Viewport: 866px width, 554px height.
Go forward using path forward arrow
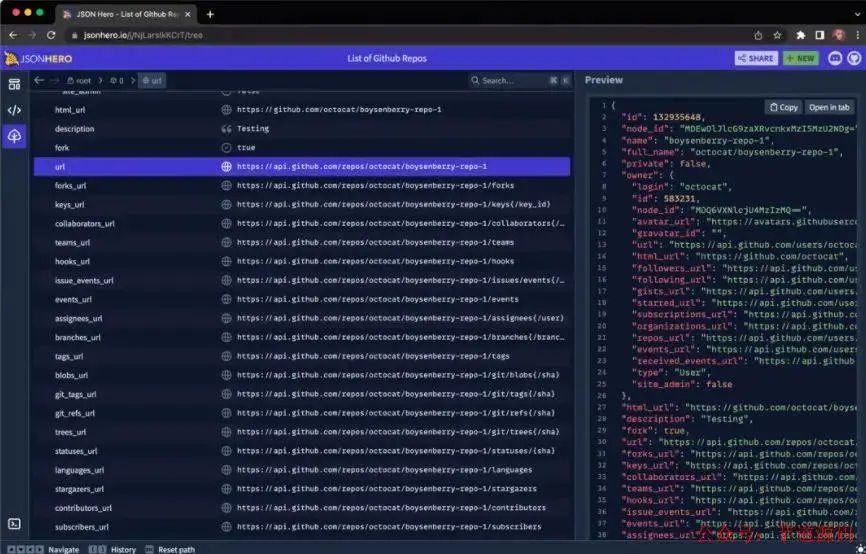pos(54,81)
